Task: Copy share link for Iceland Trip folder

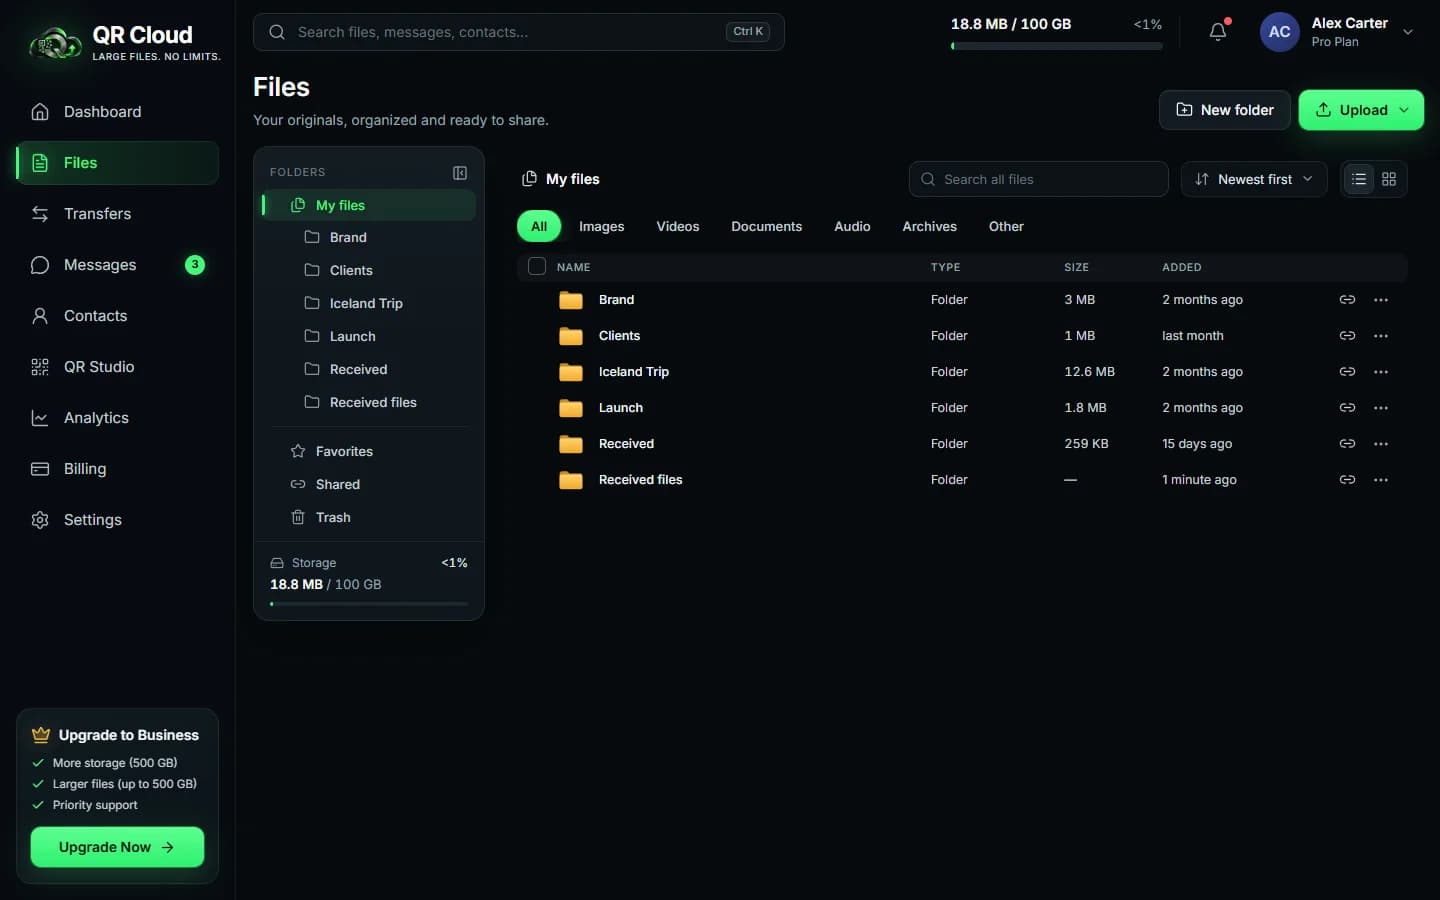Action: pyautogui.click(x=1347, y=372)
